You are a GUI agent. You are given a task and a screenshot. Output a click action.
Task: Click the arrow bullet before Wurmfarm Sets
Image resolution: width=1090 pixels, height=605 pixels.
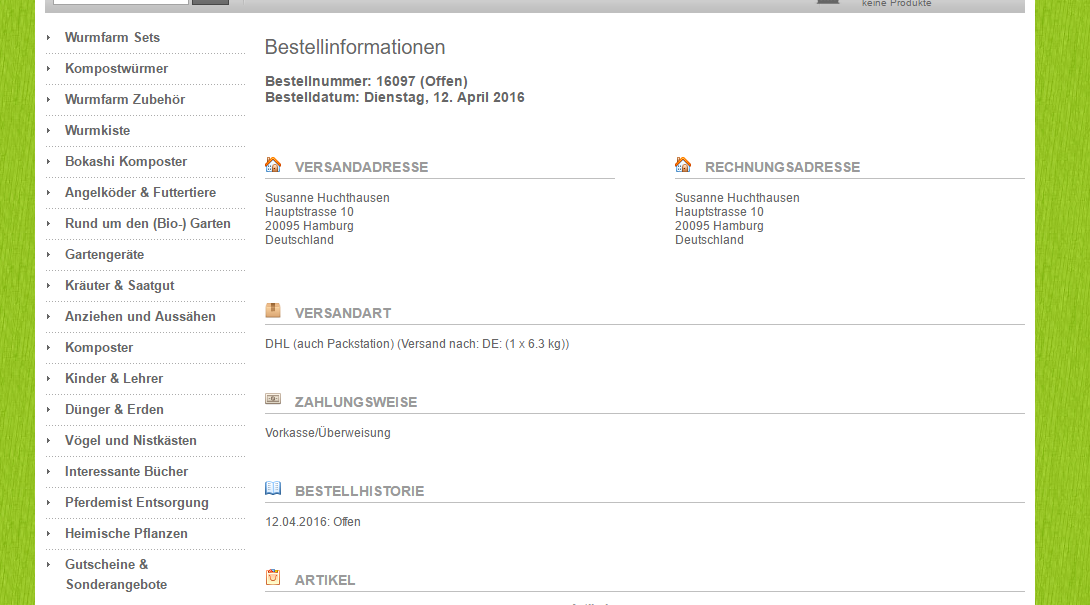coord(48,37)
